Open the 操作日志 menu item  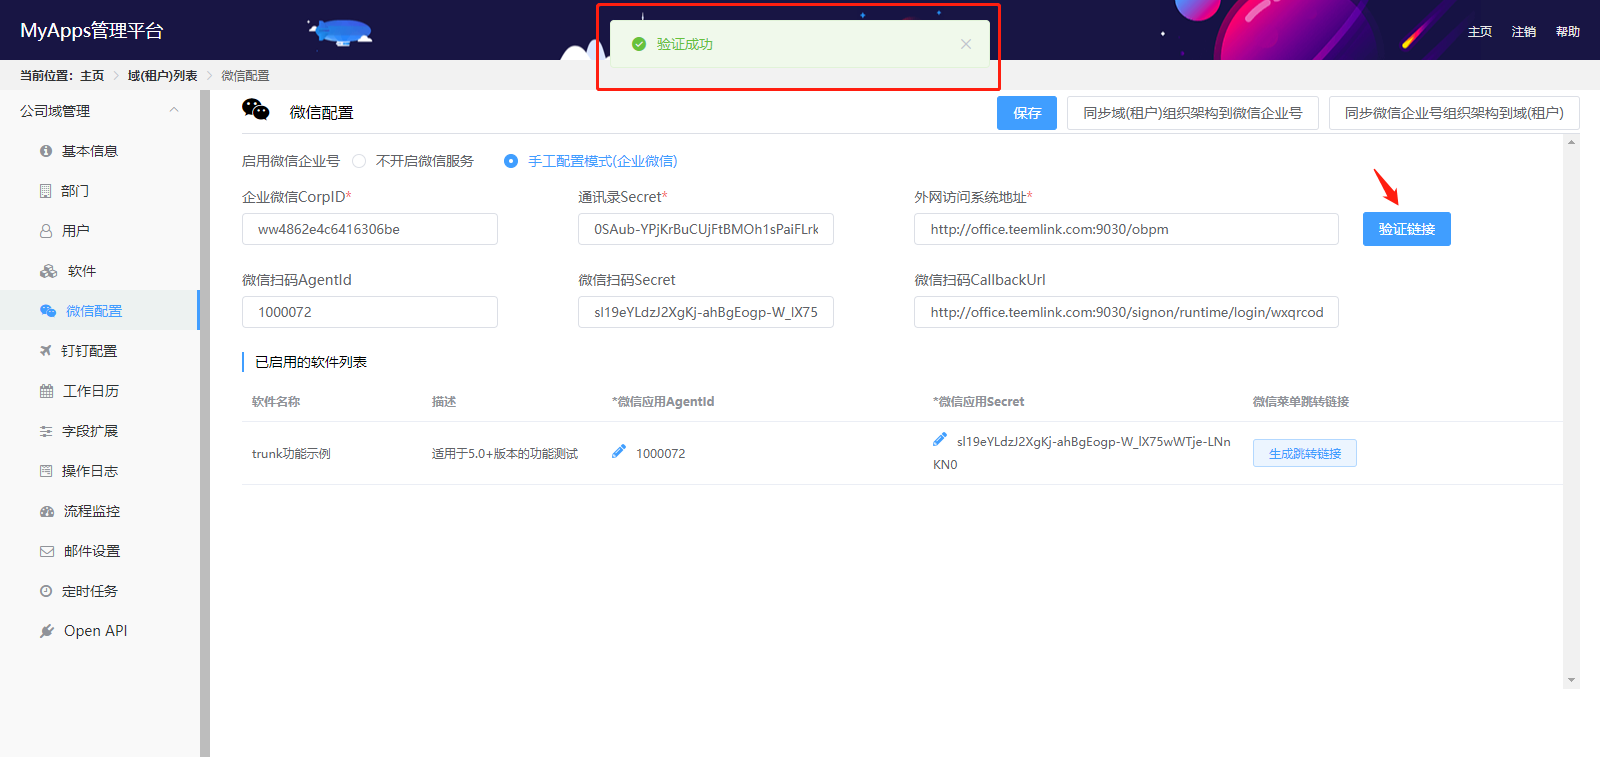(x=89, y=471)
